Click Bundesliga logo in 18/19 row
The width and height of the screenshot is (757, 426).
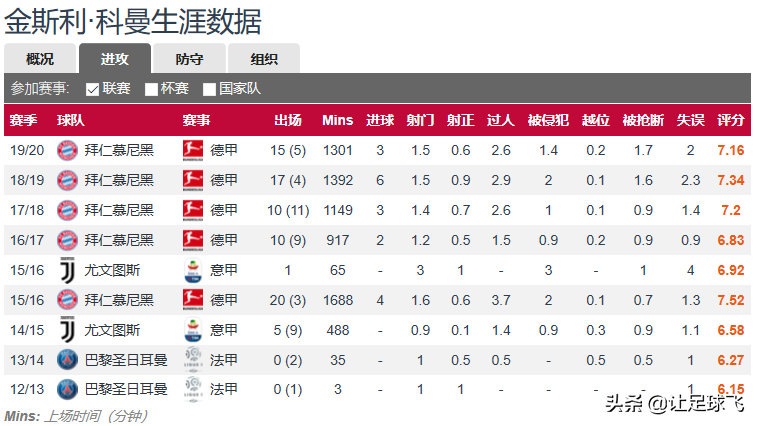193,180
